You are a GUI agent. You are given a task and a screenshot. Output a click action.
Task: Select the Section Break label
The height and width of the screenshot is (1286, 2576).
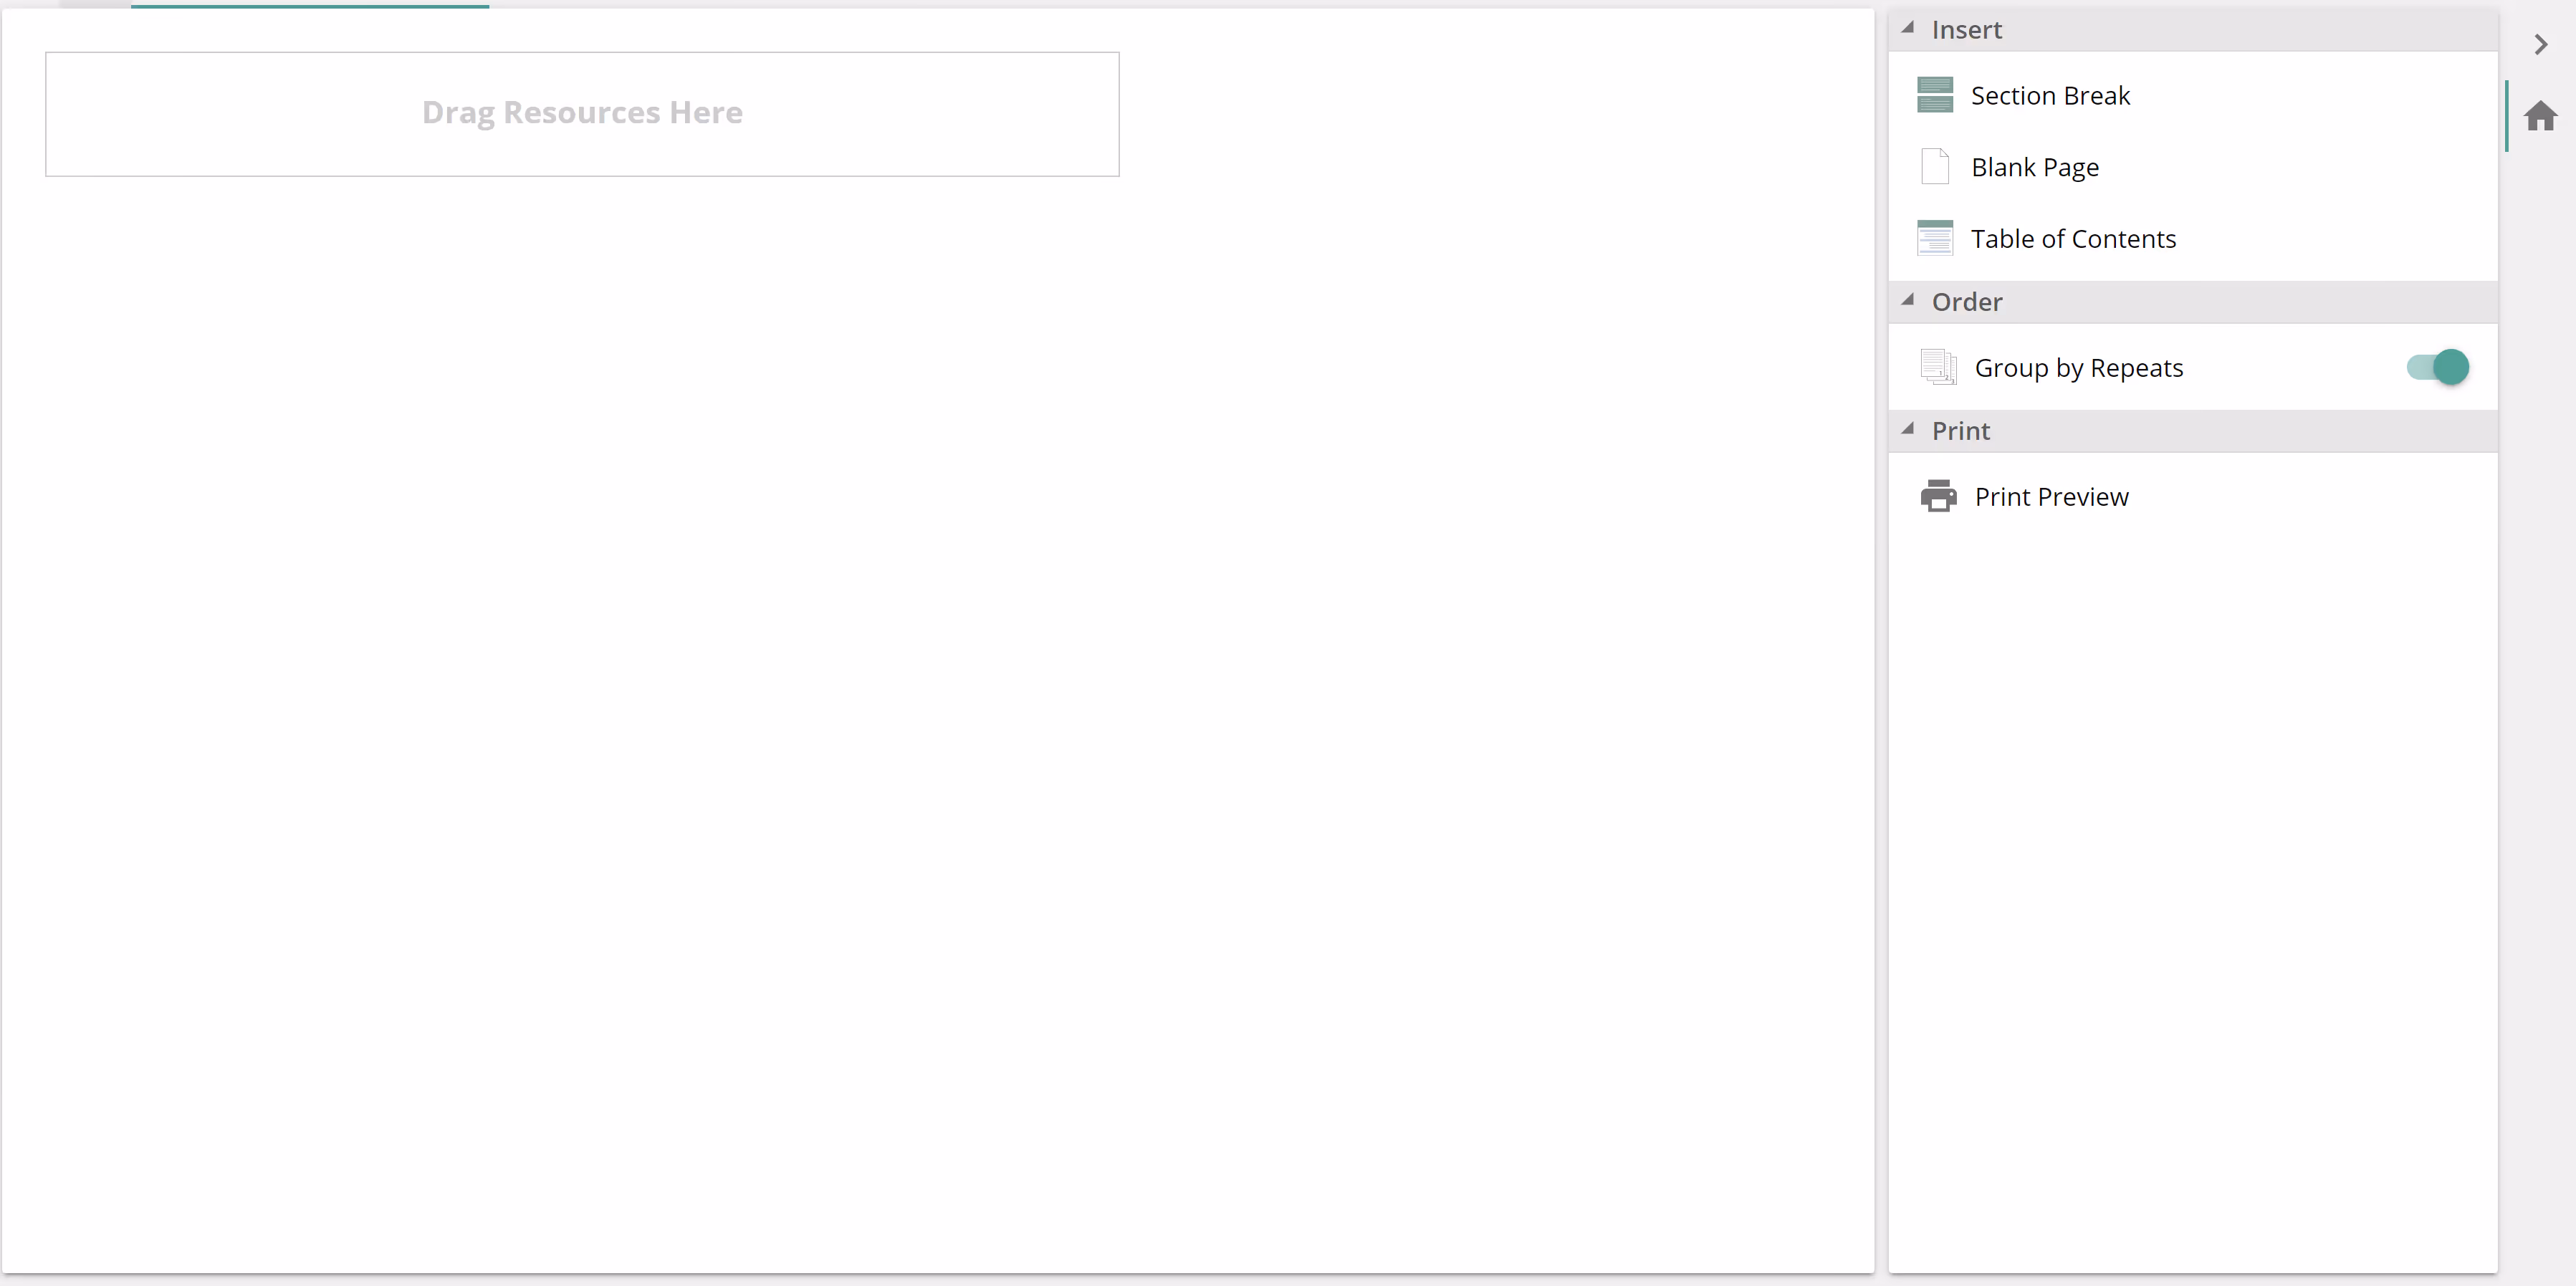(2050, 96)
